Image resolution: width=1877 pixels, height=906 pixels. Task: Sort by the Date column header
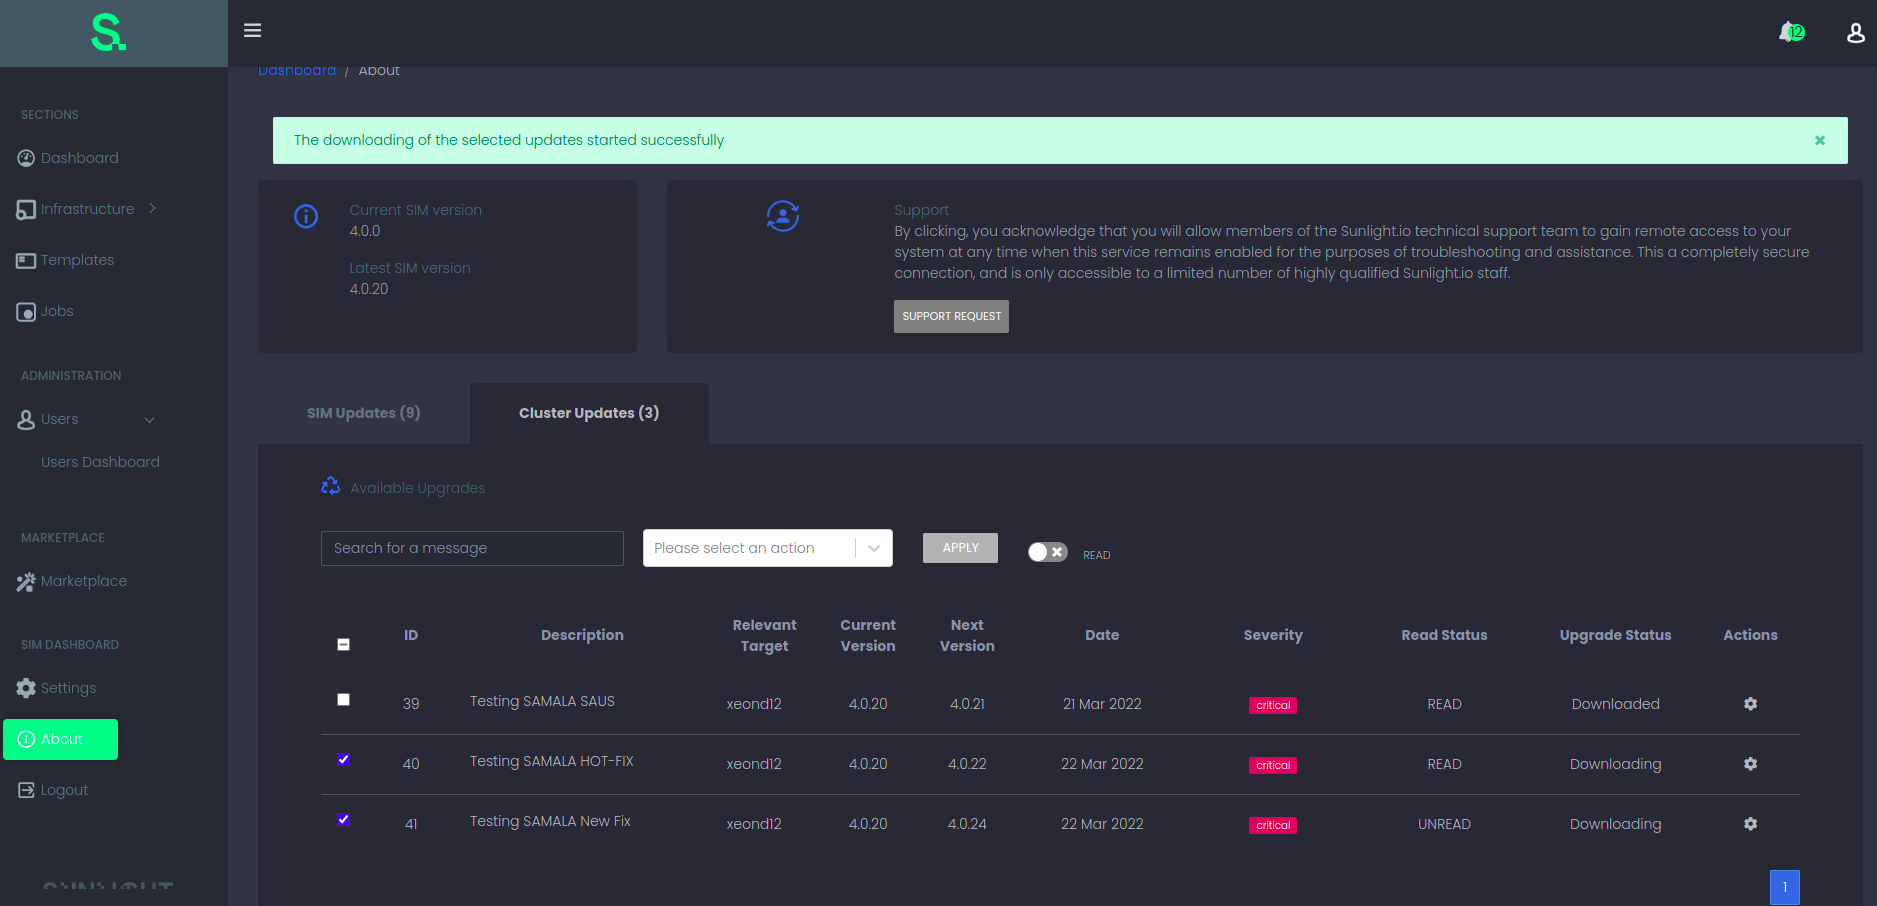(x=1102, y=635)
